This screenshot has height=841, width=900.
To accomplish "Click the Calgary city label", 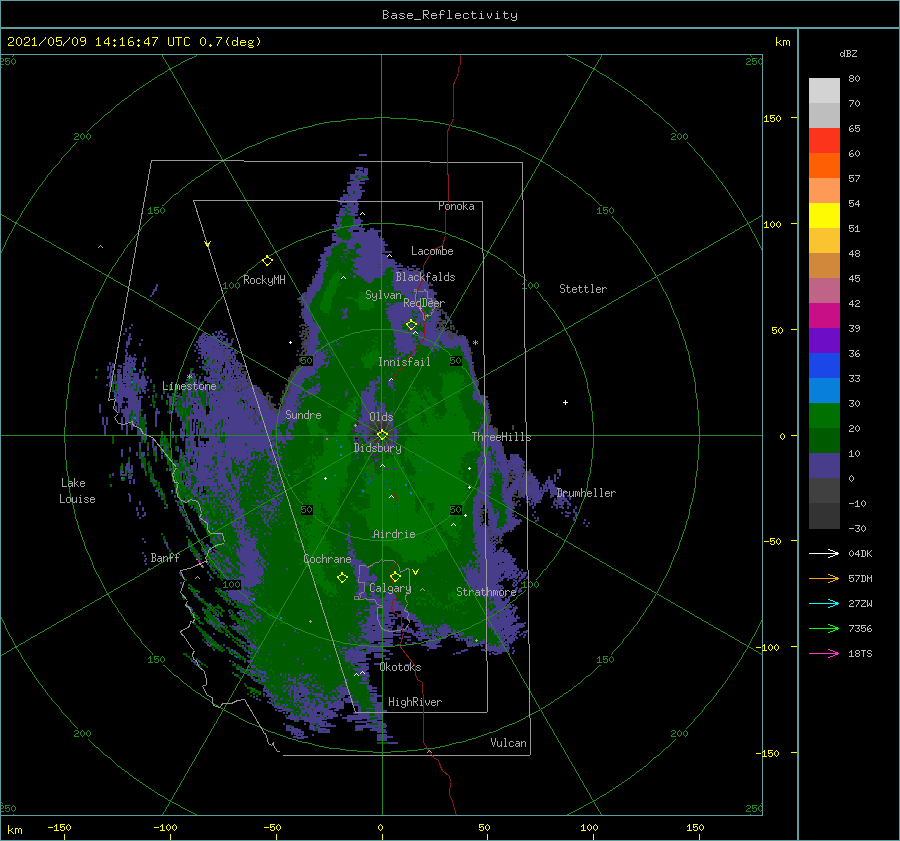I will coord(390,588).
